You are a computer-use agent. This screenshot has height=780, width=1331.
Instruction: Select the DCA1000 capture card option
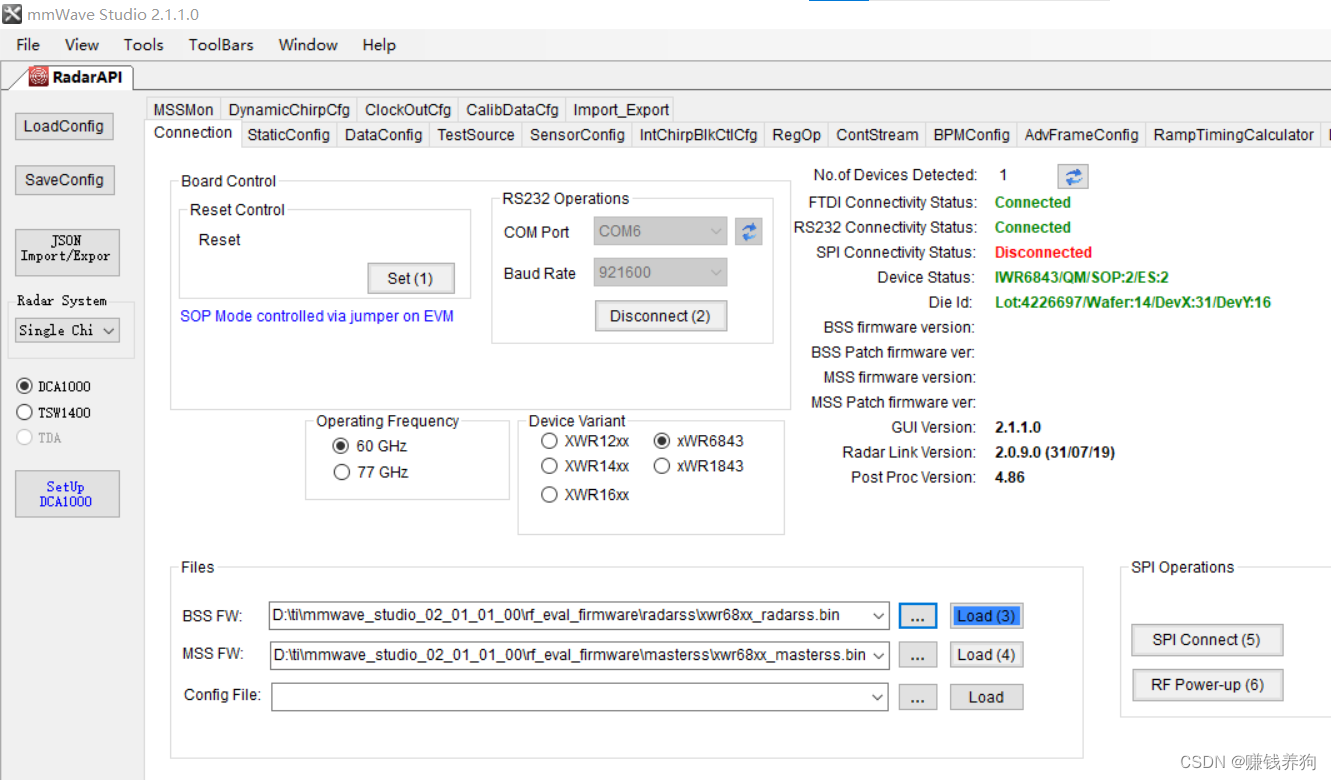[x=24, y=386]
